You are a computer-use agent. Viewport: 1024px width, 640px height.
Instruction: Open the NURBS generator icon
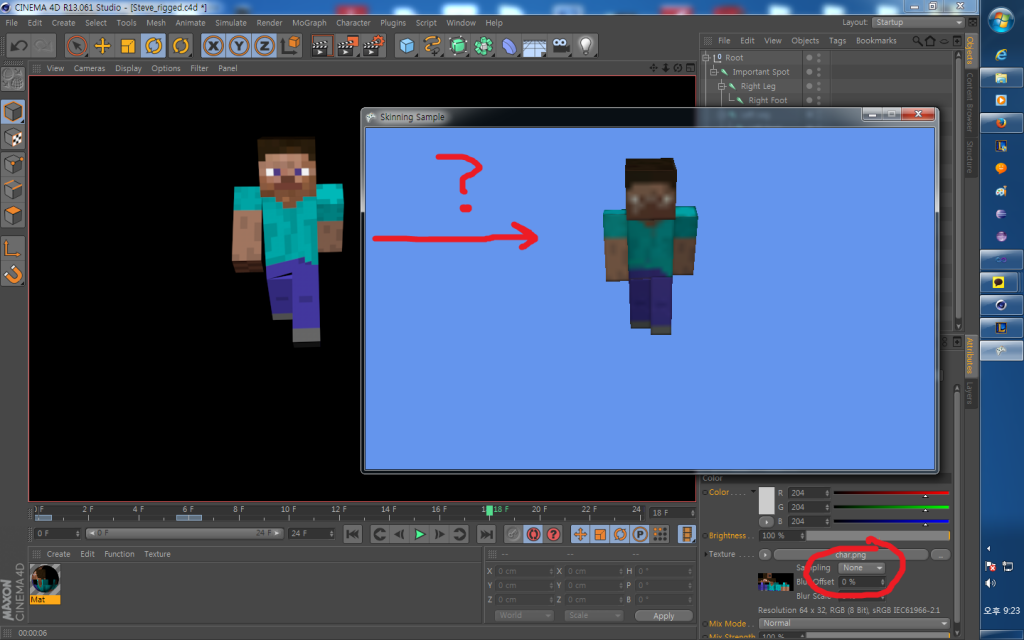coord(458,46)
